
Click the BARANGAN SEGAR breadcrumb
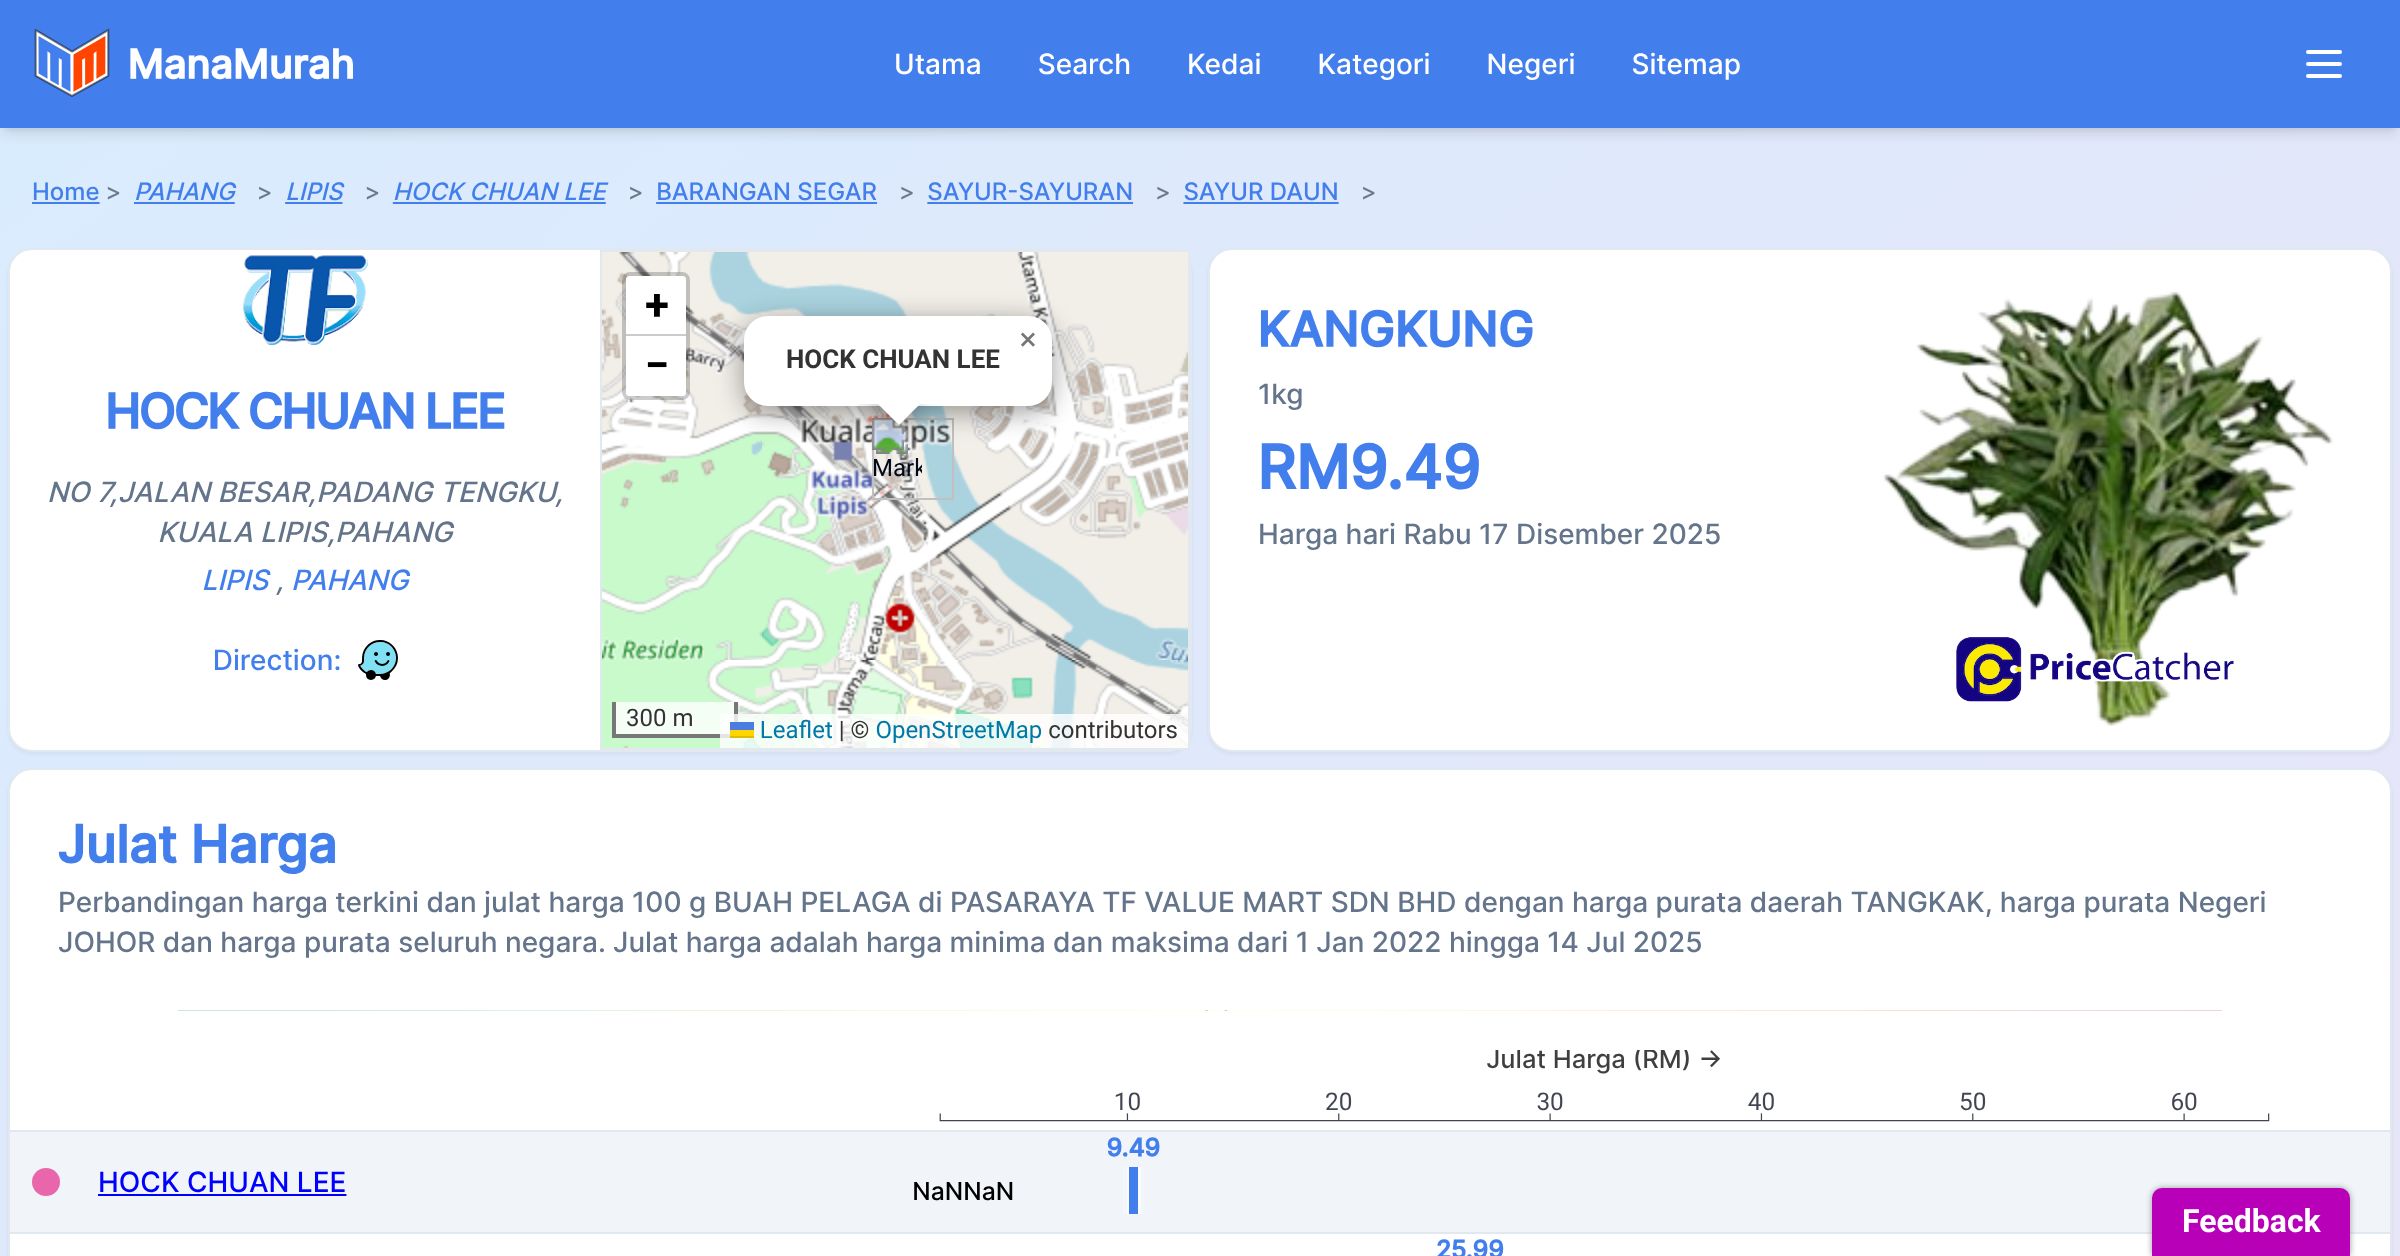click(766, 191)
